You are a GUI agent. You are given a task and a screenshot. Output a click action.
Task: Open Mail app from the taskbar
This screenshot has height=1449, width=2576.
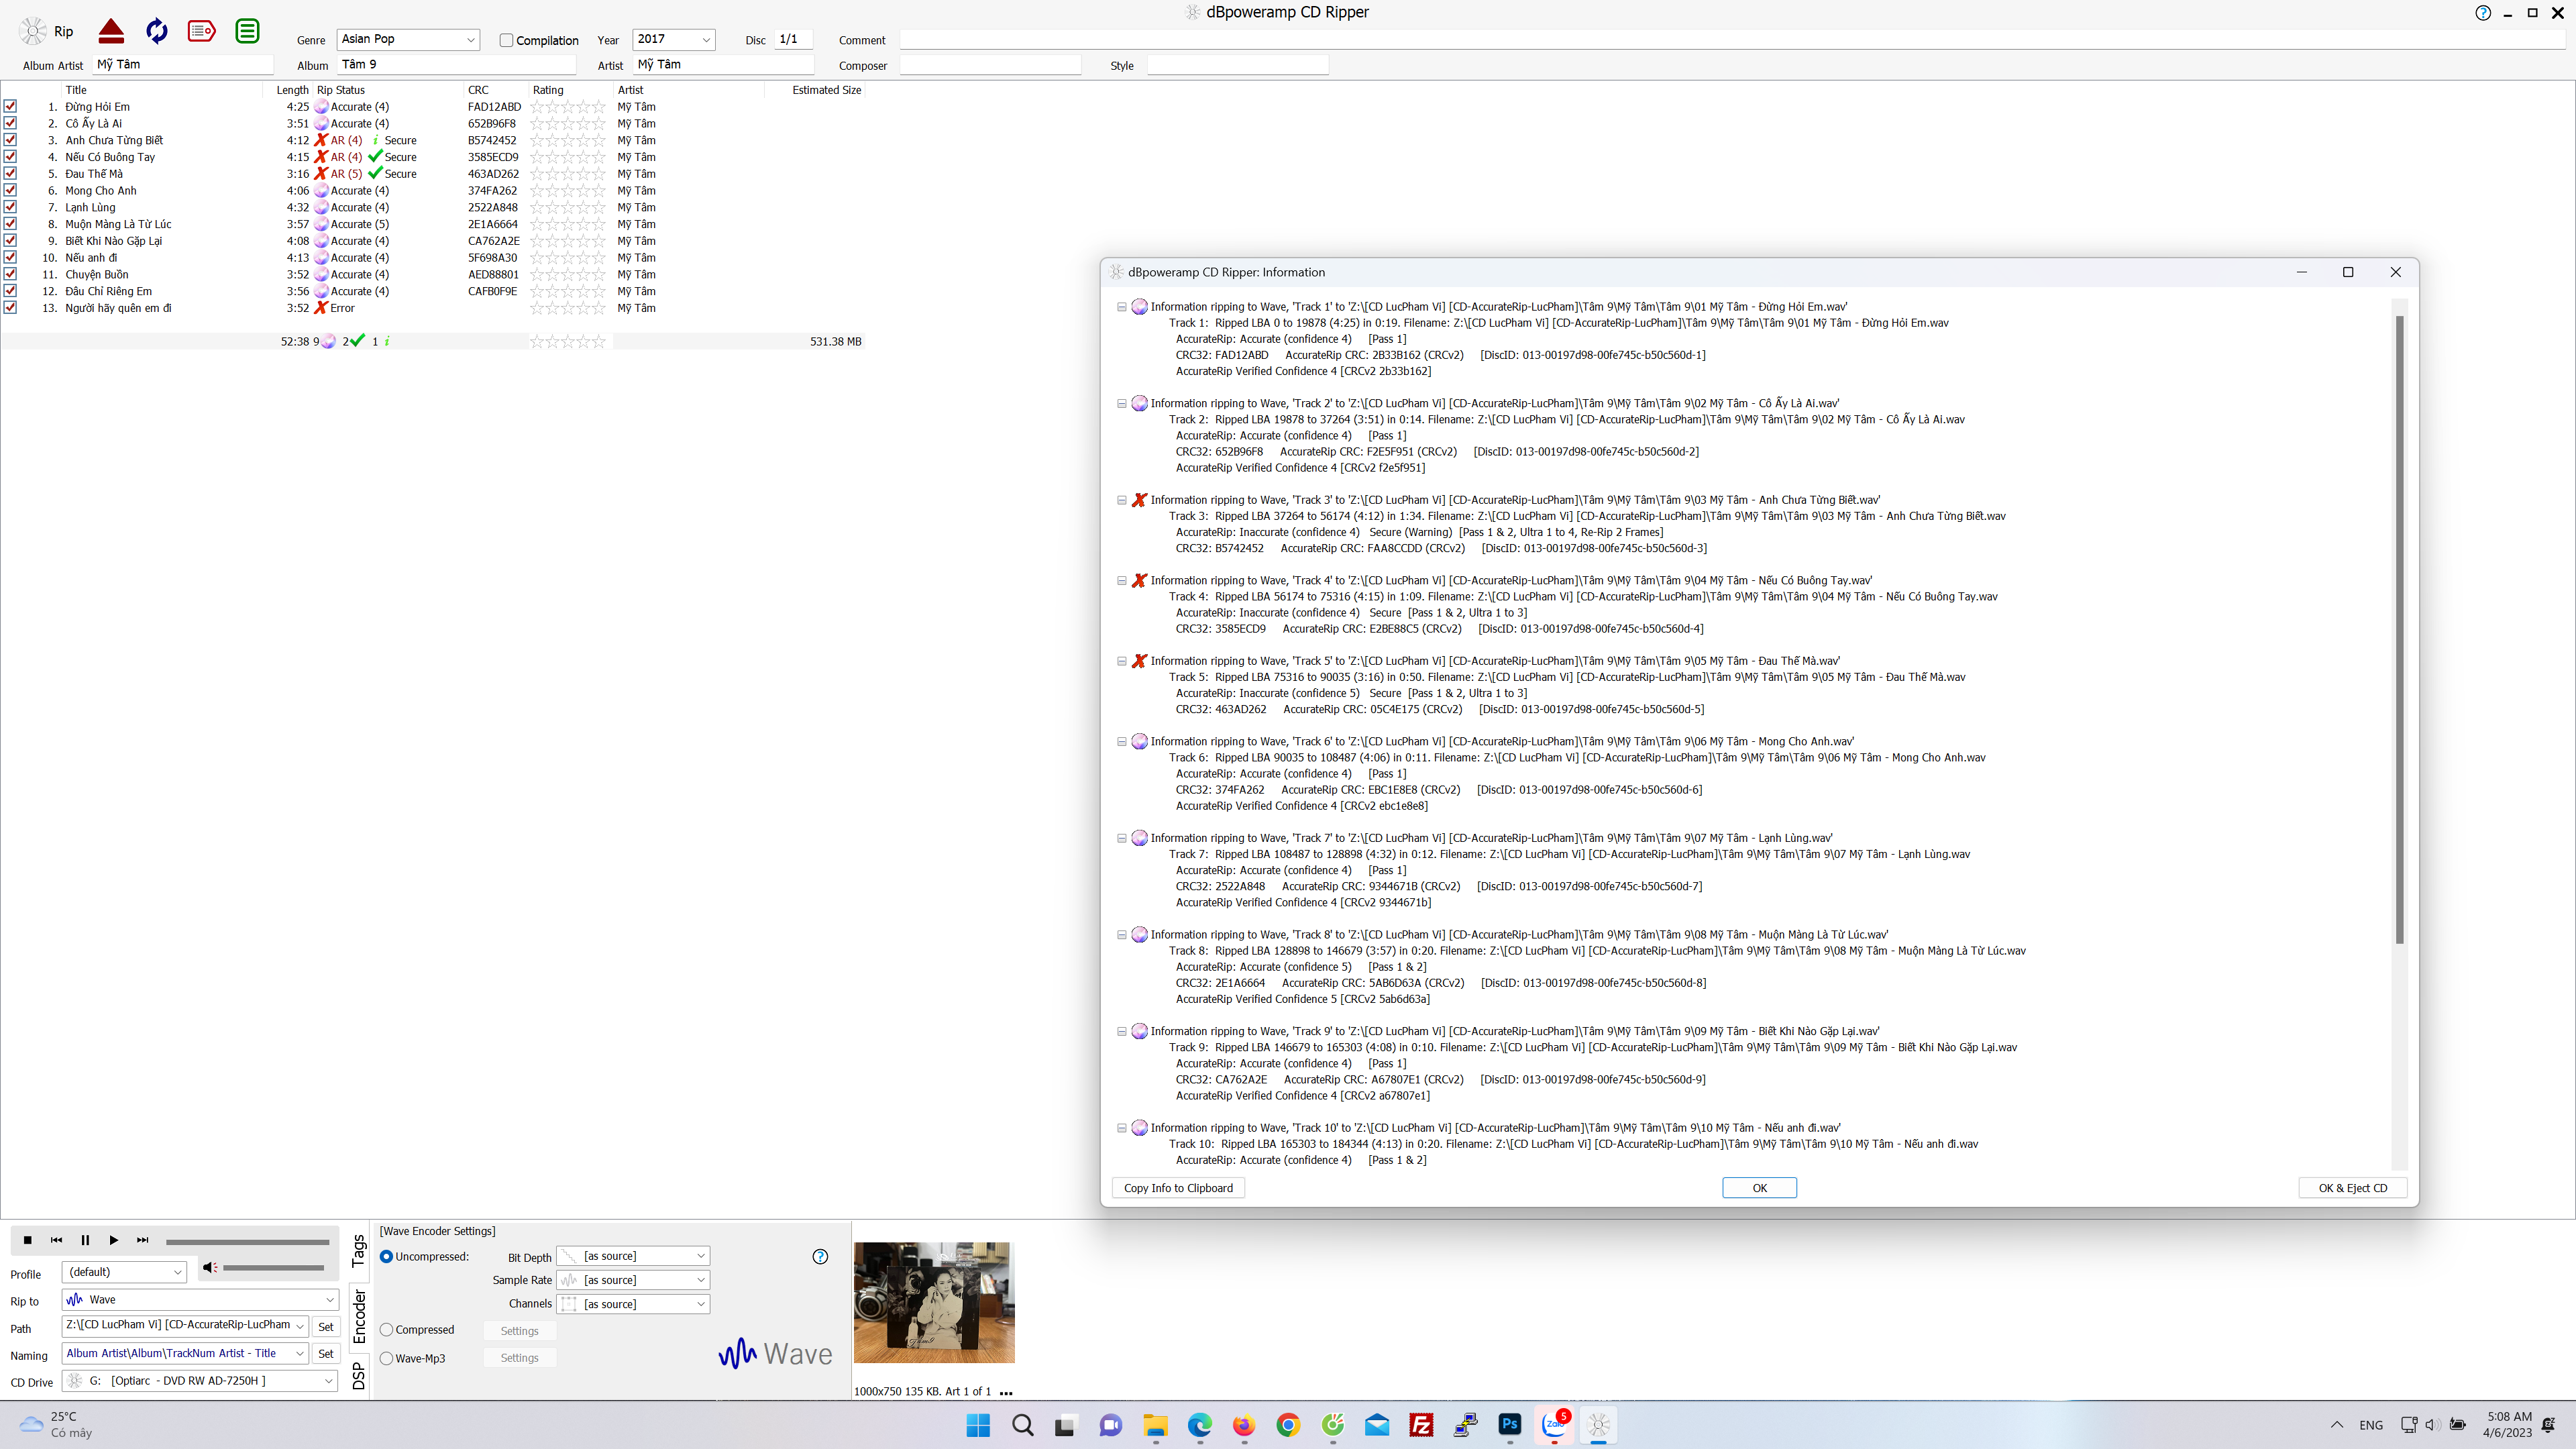(x=1377, y=1425)
